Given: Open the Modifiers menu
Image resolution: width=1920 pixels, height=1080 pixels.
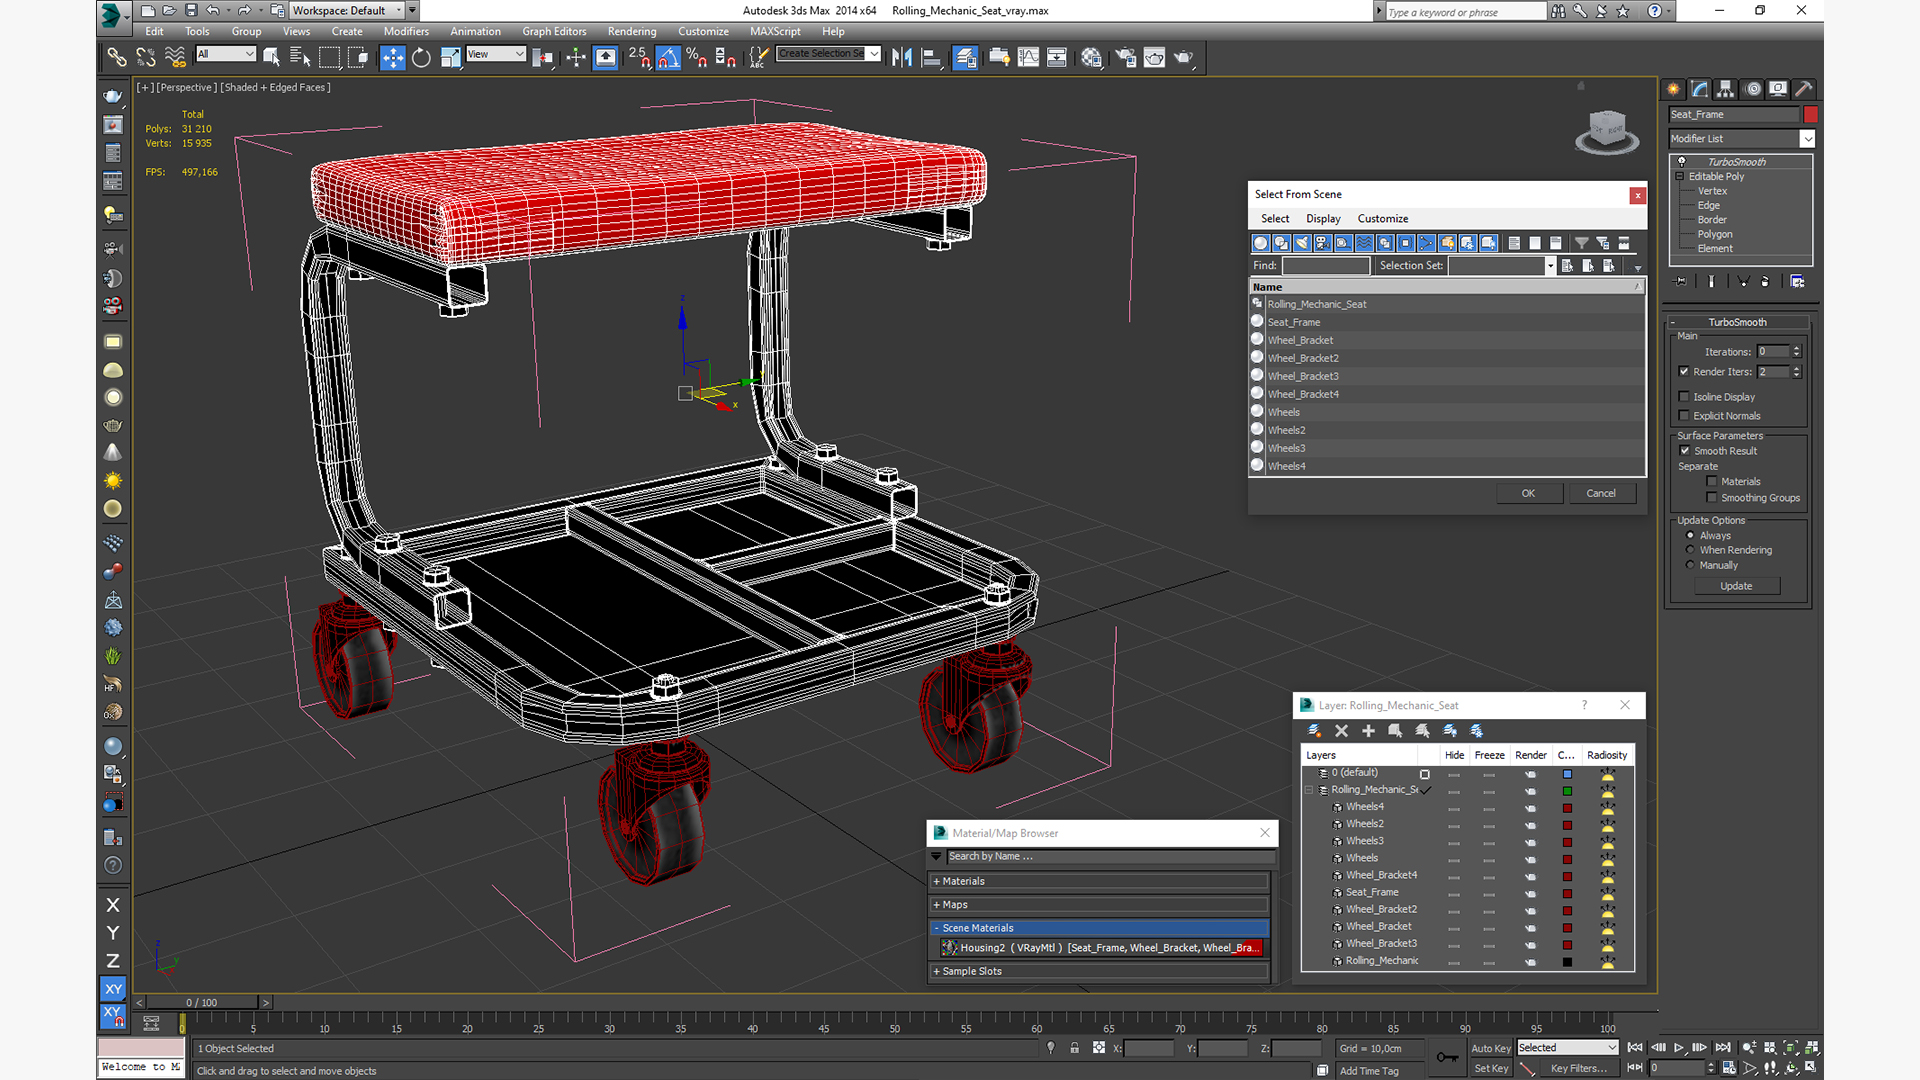Looking at the screenshot, I should click(x=406, y=31).
